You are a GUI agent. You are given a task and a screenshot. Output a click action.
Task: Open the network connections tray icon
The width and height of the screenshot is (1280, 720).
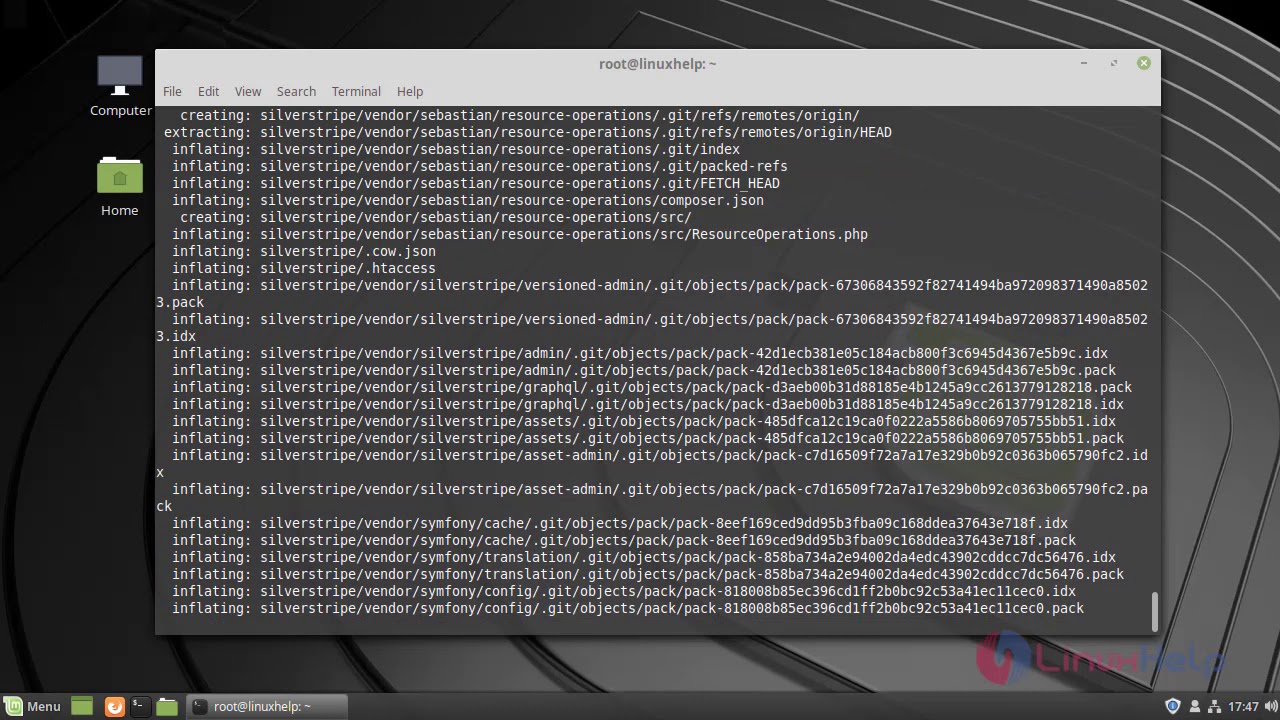[x=1213, y=706]
